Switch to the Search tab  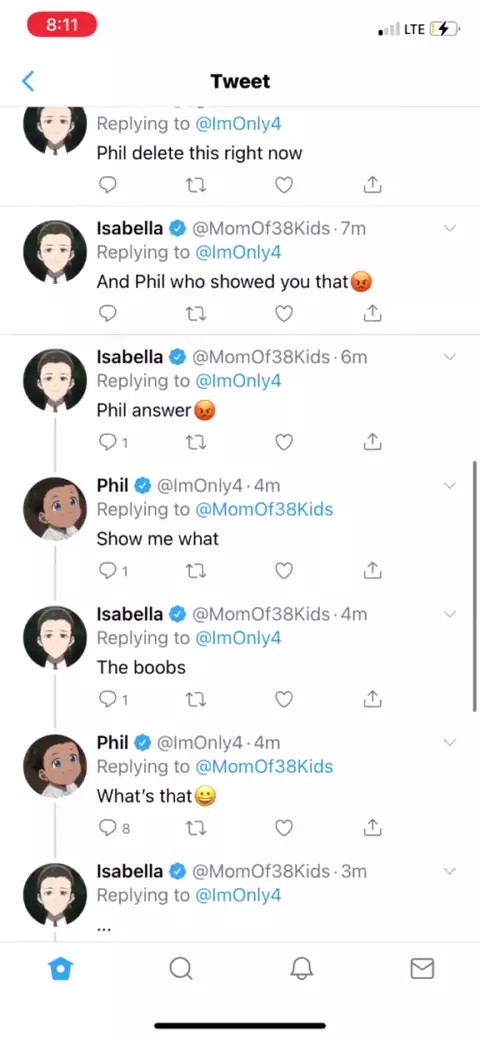tap(181, 969)
